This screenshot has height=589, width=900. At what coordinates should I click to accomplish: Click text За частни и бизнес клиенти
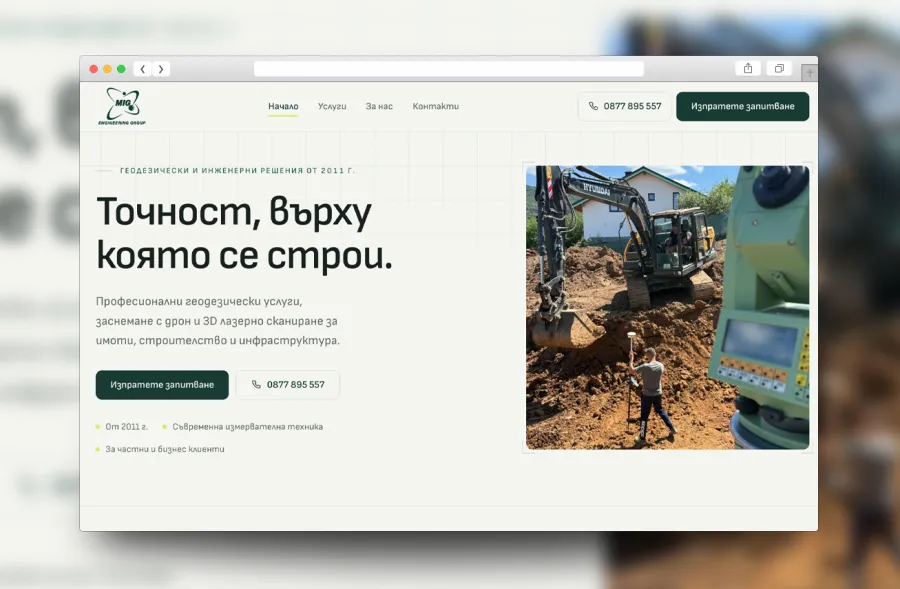point(165,449)
